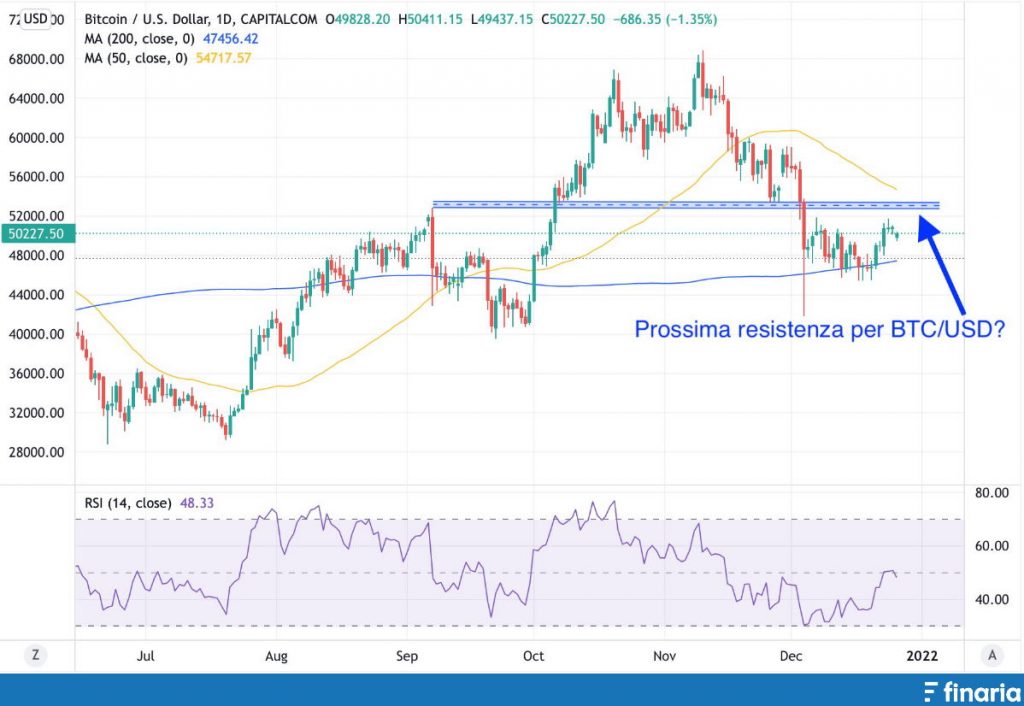Click the change value −686.35 (−1.35%)
1024x706 pixels.
click(x=665, y=20)
